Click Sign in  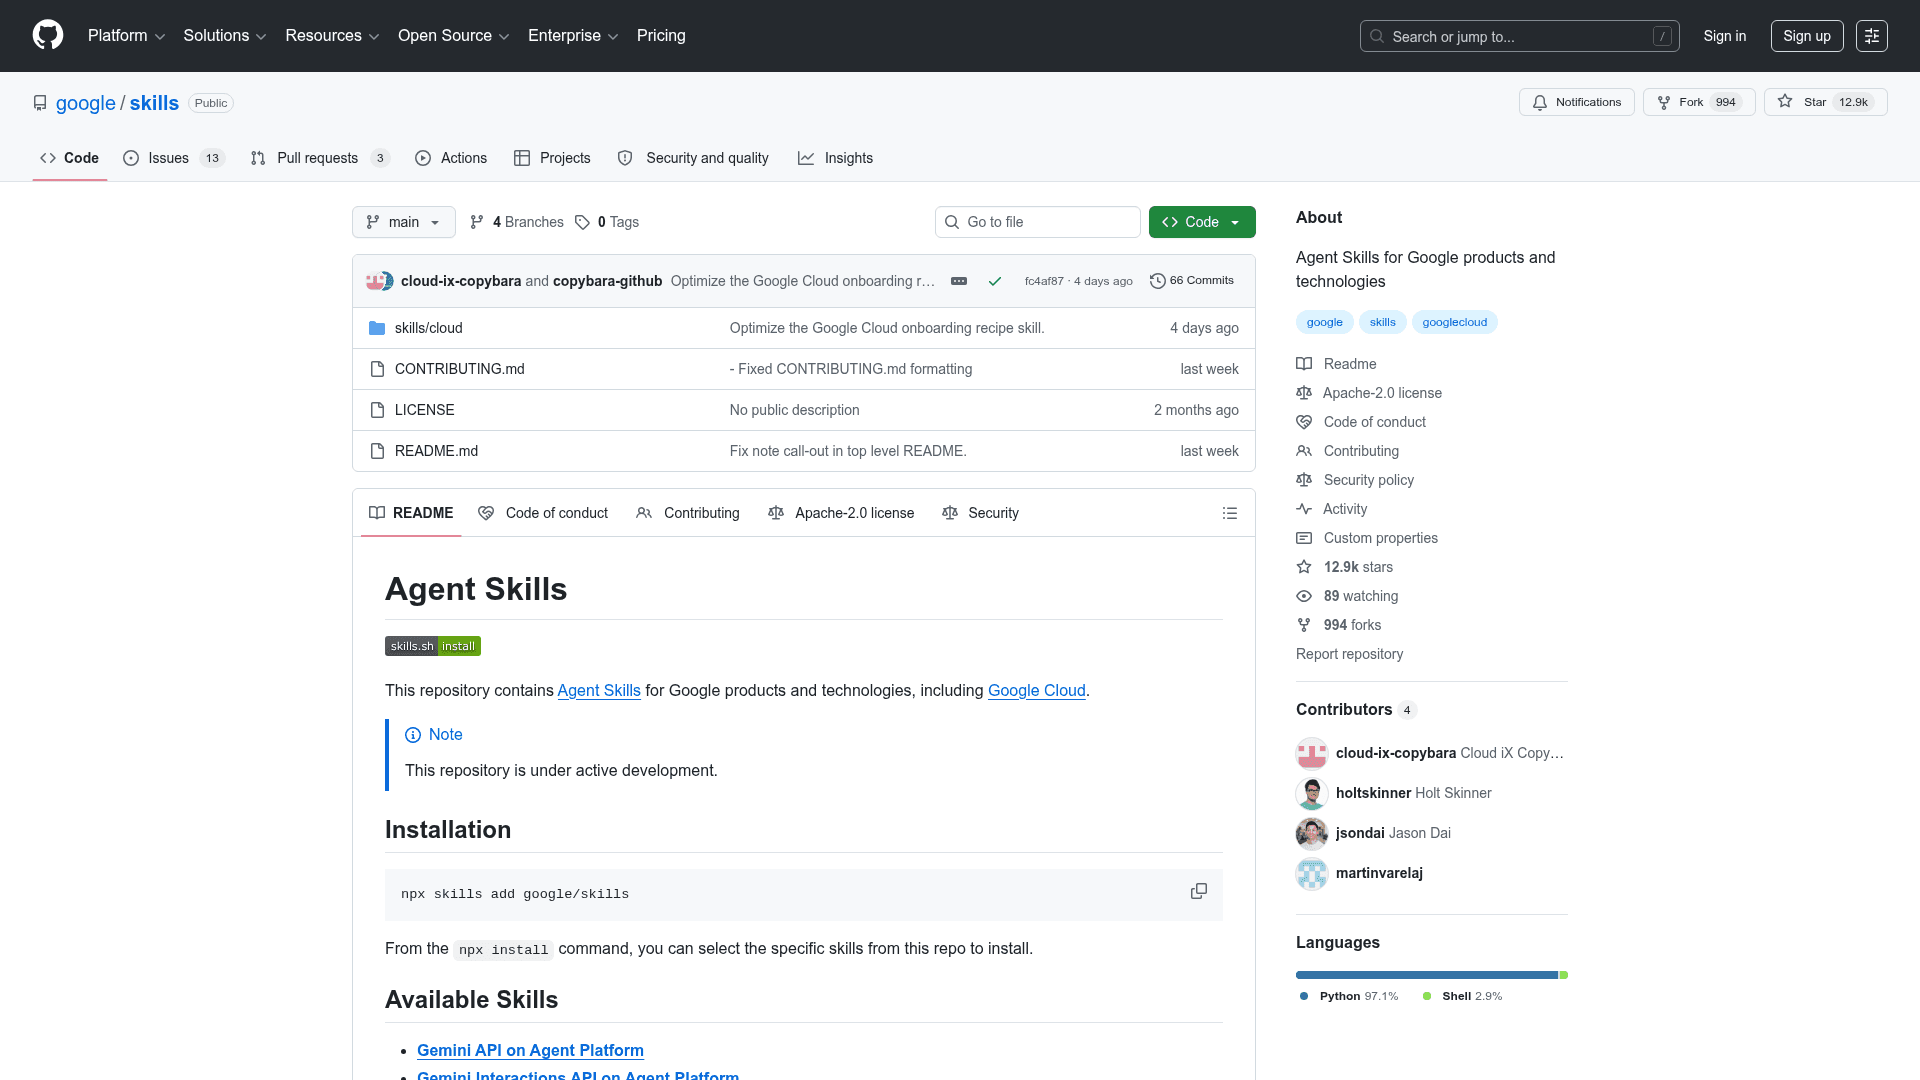click(1725, 36)
